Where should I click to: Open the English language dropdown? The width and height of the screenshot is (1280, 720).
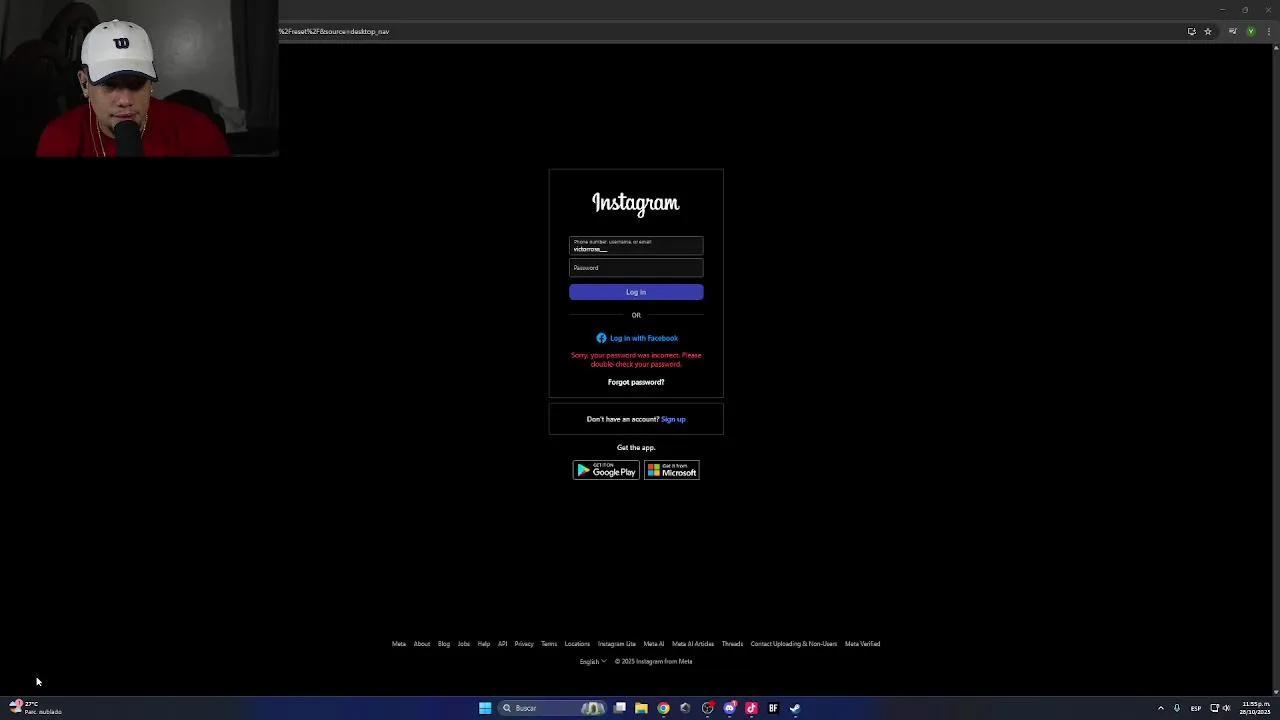pos(593,661)
